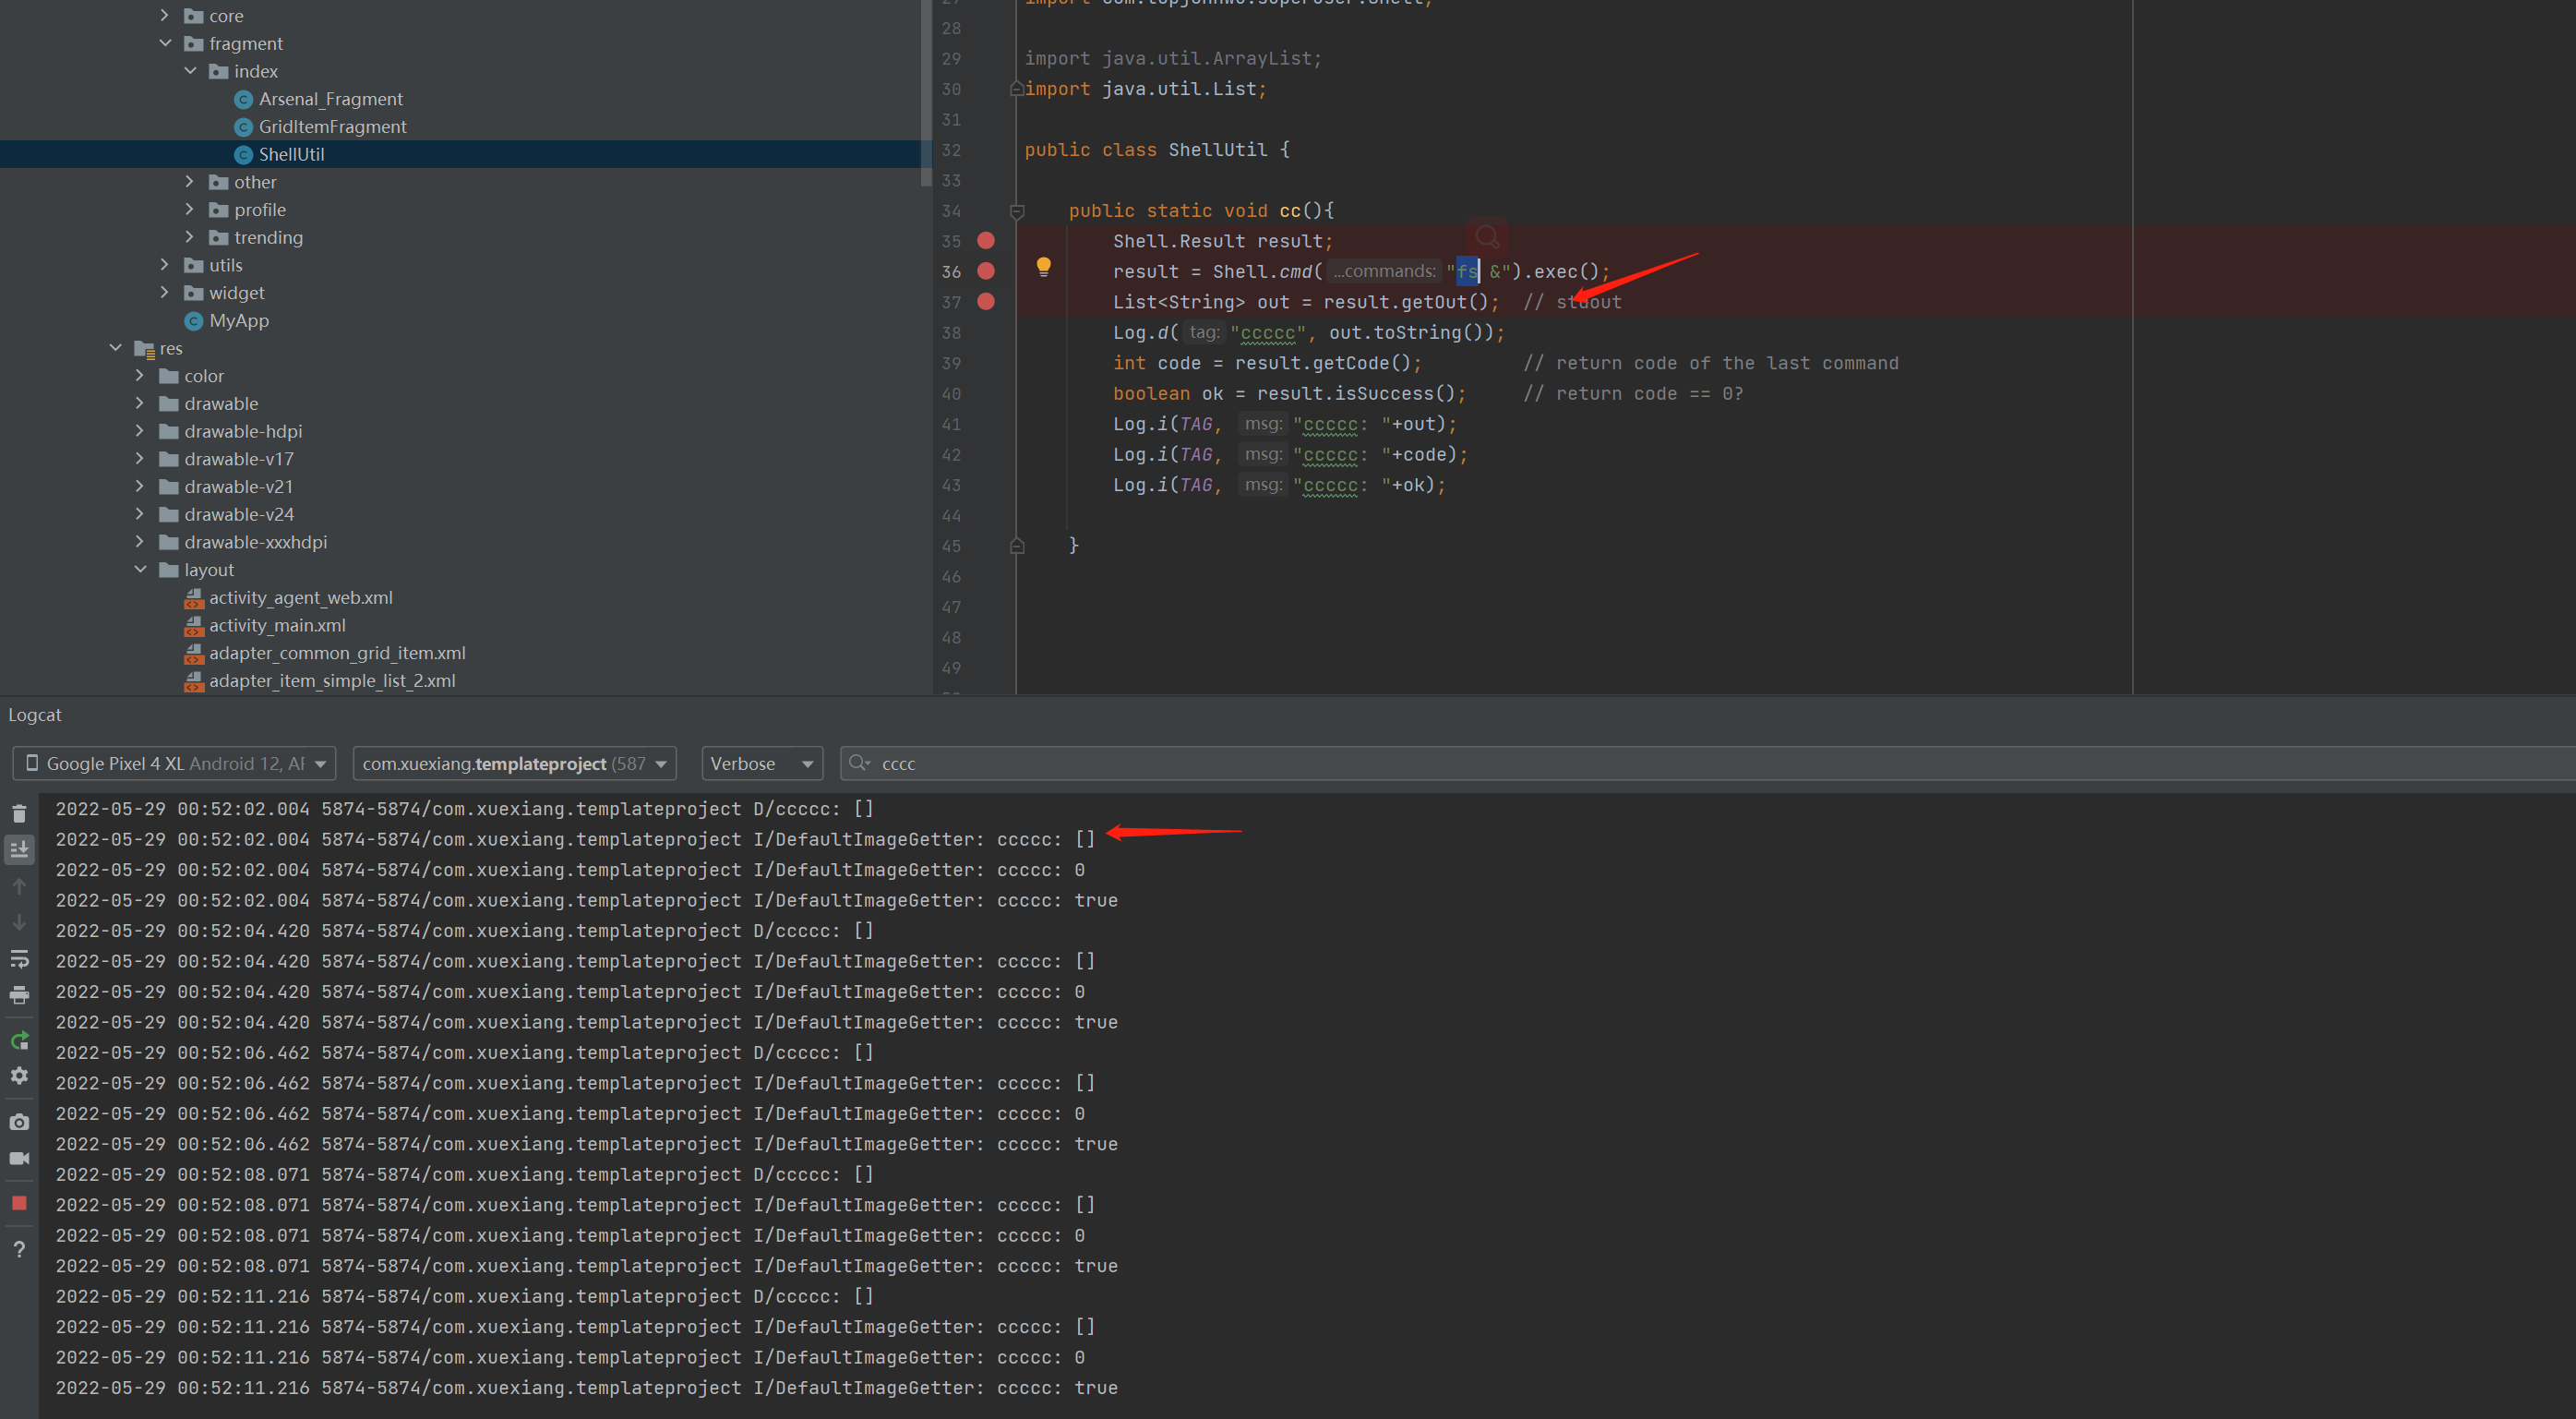Collapse the layout folder in the project tree
Screen dimensions: 2576x1419
[x=140, y=569]
